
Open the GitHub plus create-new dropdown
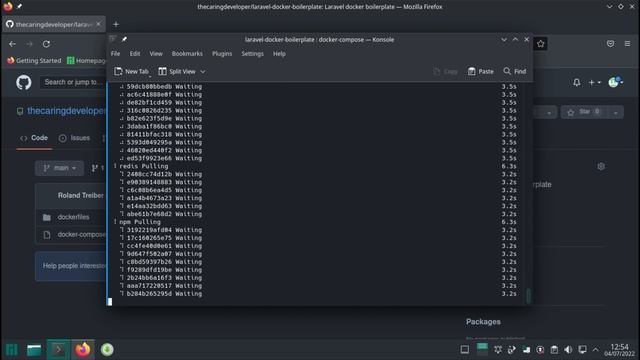point(594,82)
